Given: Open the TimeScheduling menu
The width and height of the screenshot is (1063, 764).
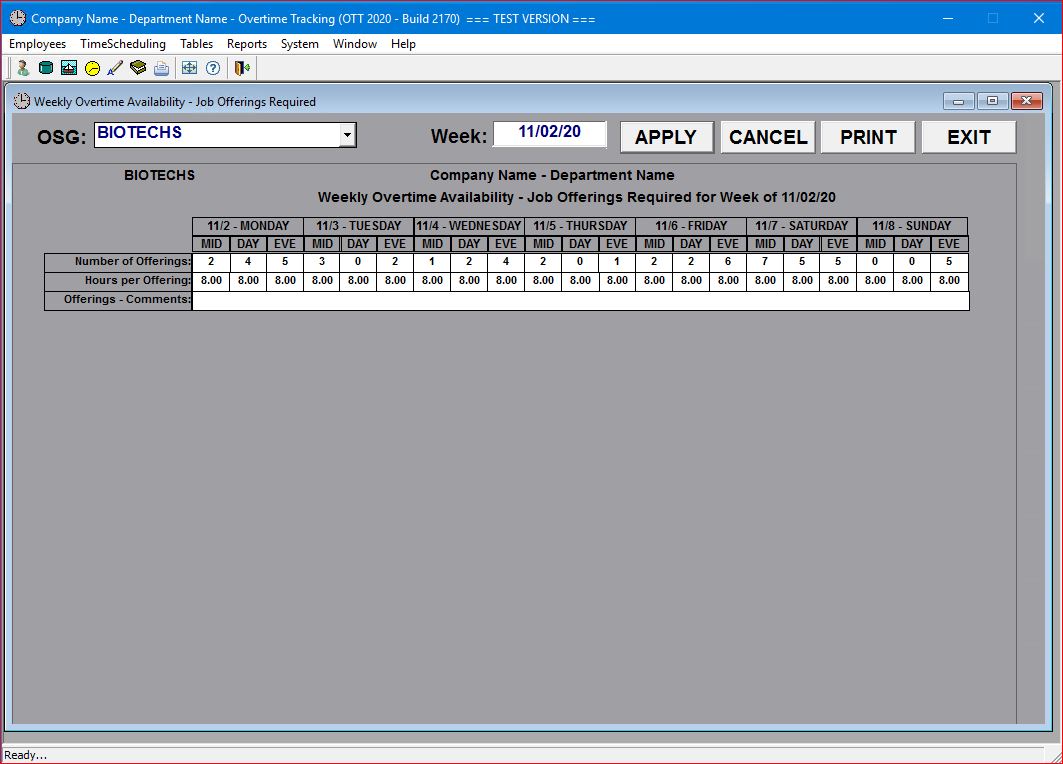Looking at the screenshot, I should [123, 44].
